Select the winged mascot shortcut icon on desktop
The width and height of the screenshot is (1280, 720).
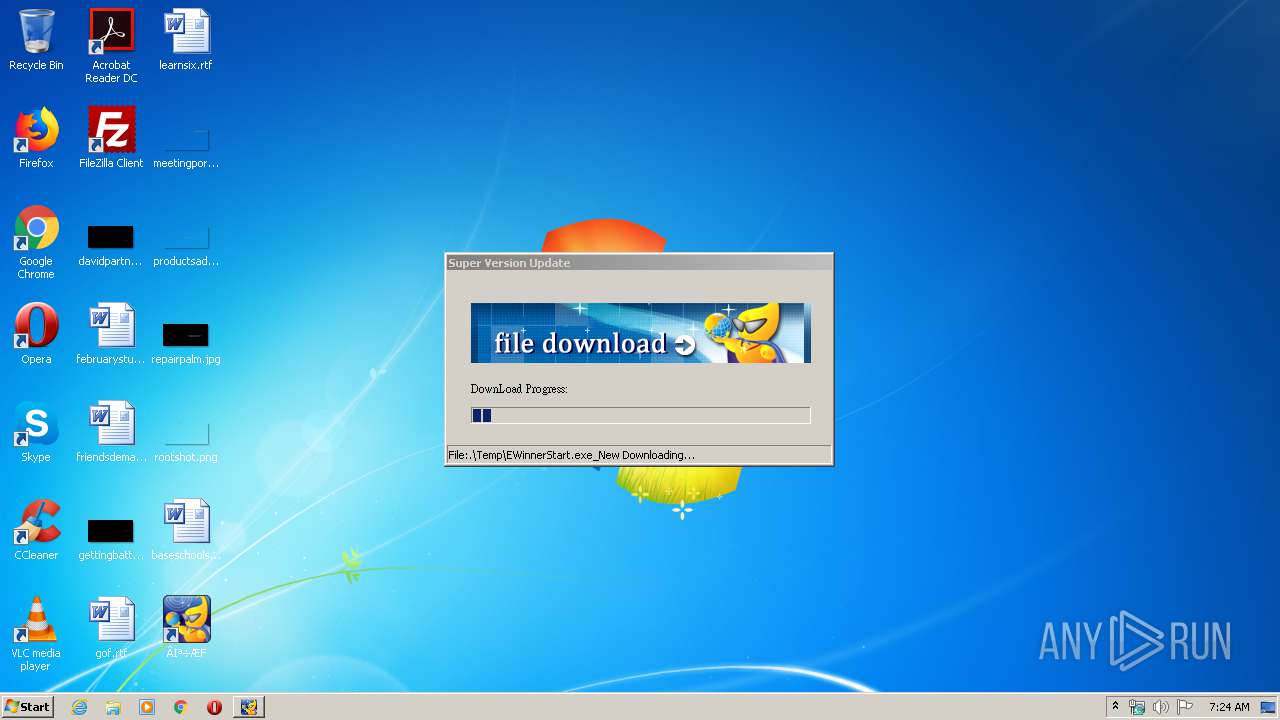(186, 628)
